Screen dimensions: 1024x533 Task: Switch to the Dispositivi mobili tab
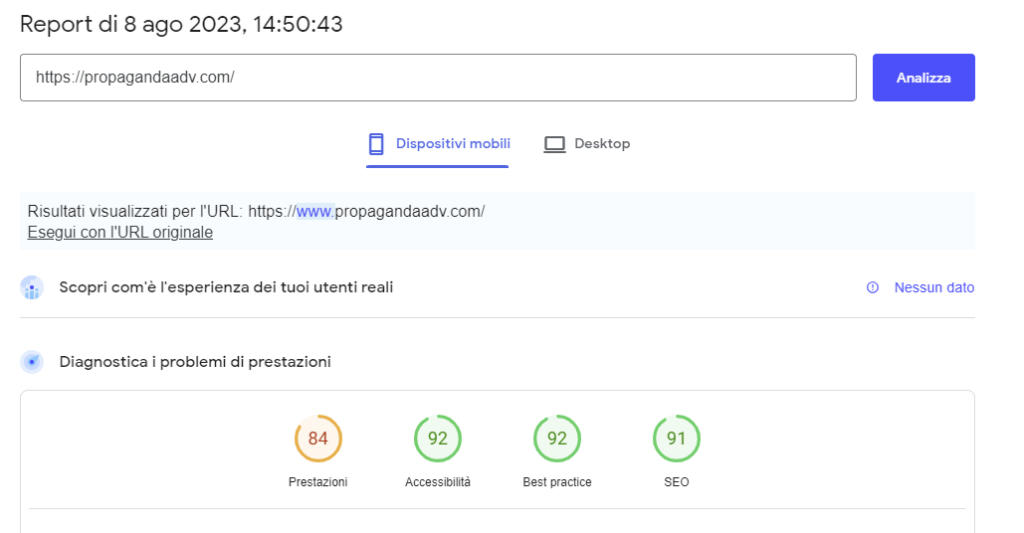click(x=438, y=144)
